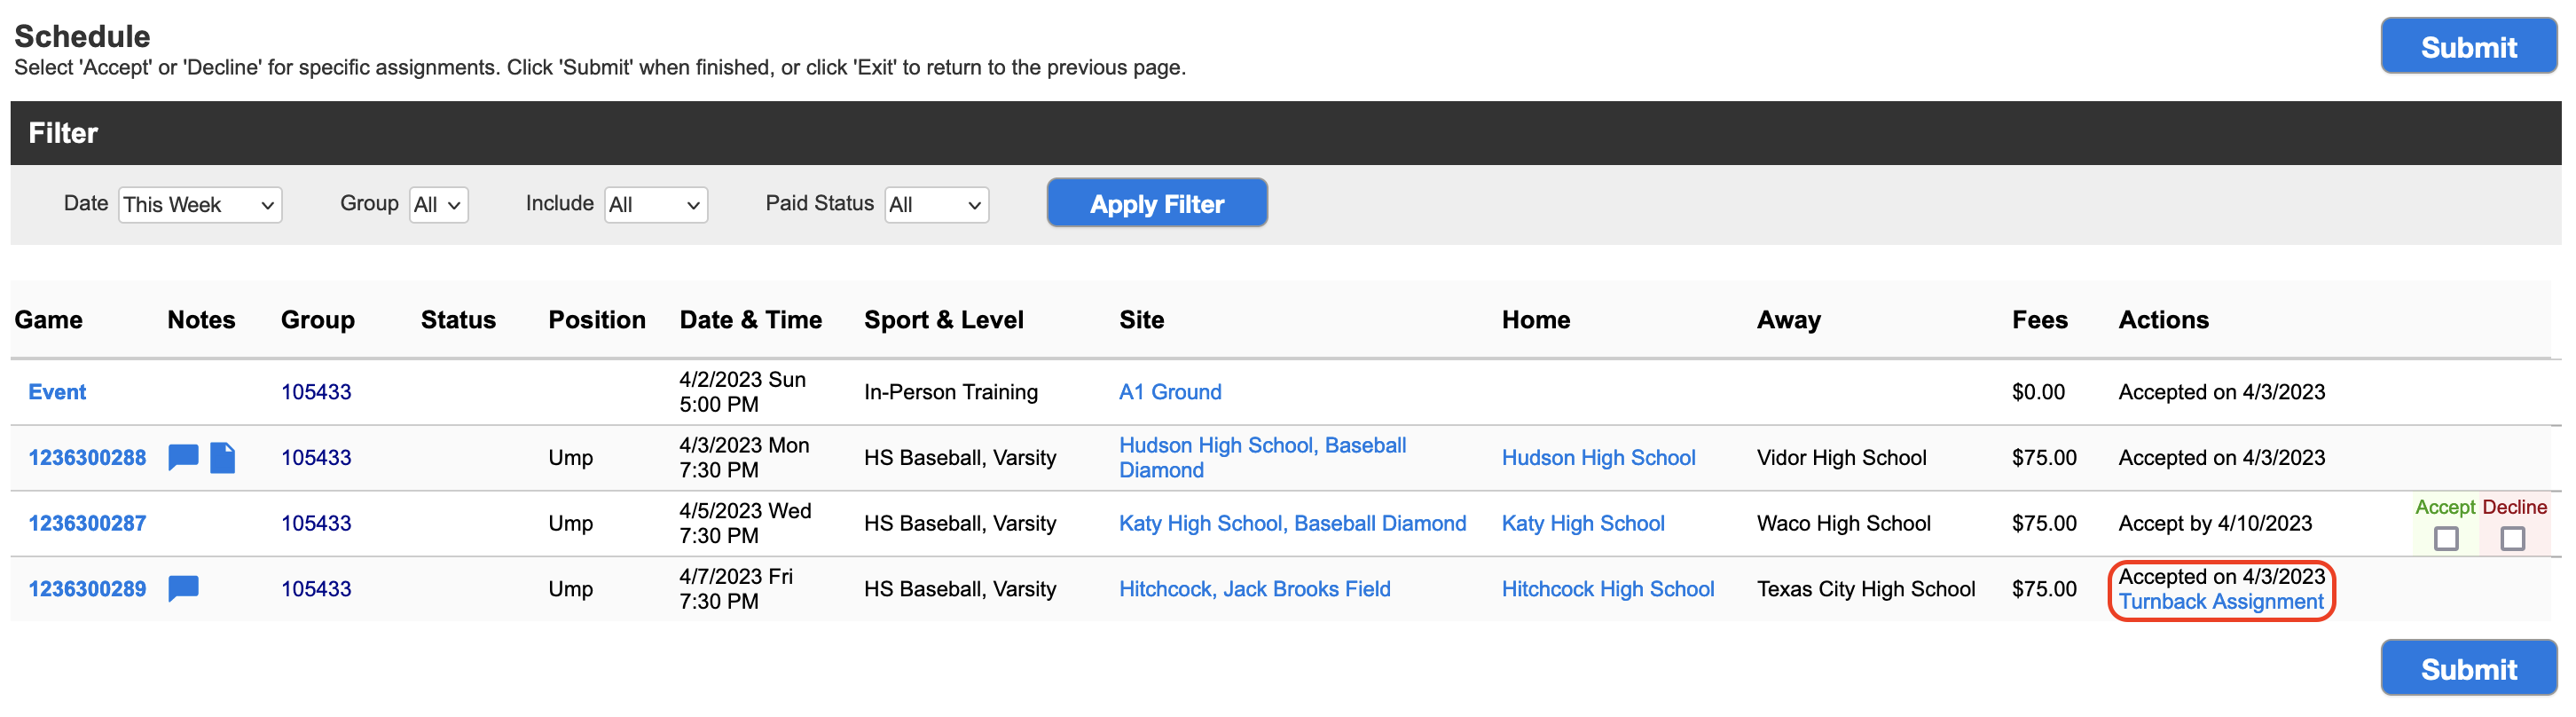
Task: Open game 1236300287 details link
Action: click(87, 523)
